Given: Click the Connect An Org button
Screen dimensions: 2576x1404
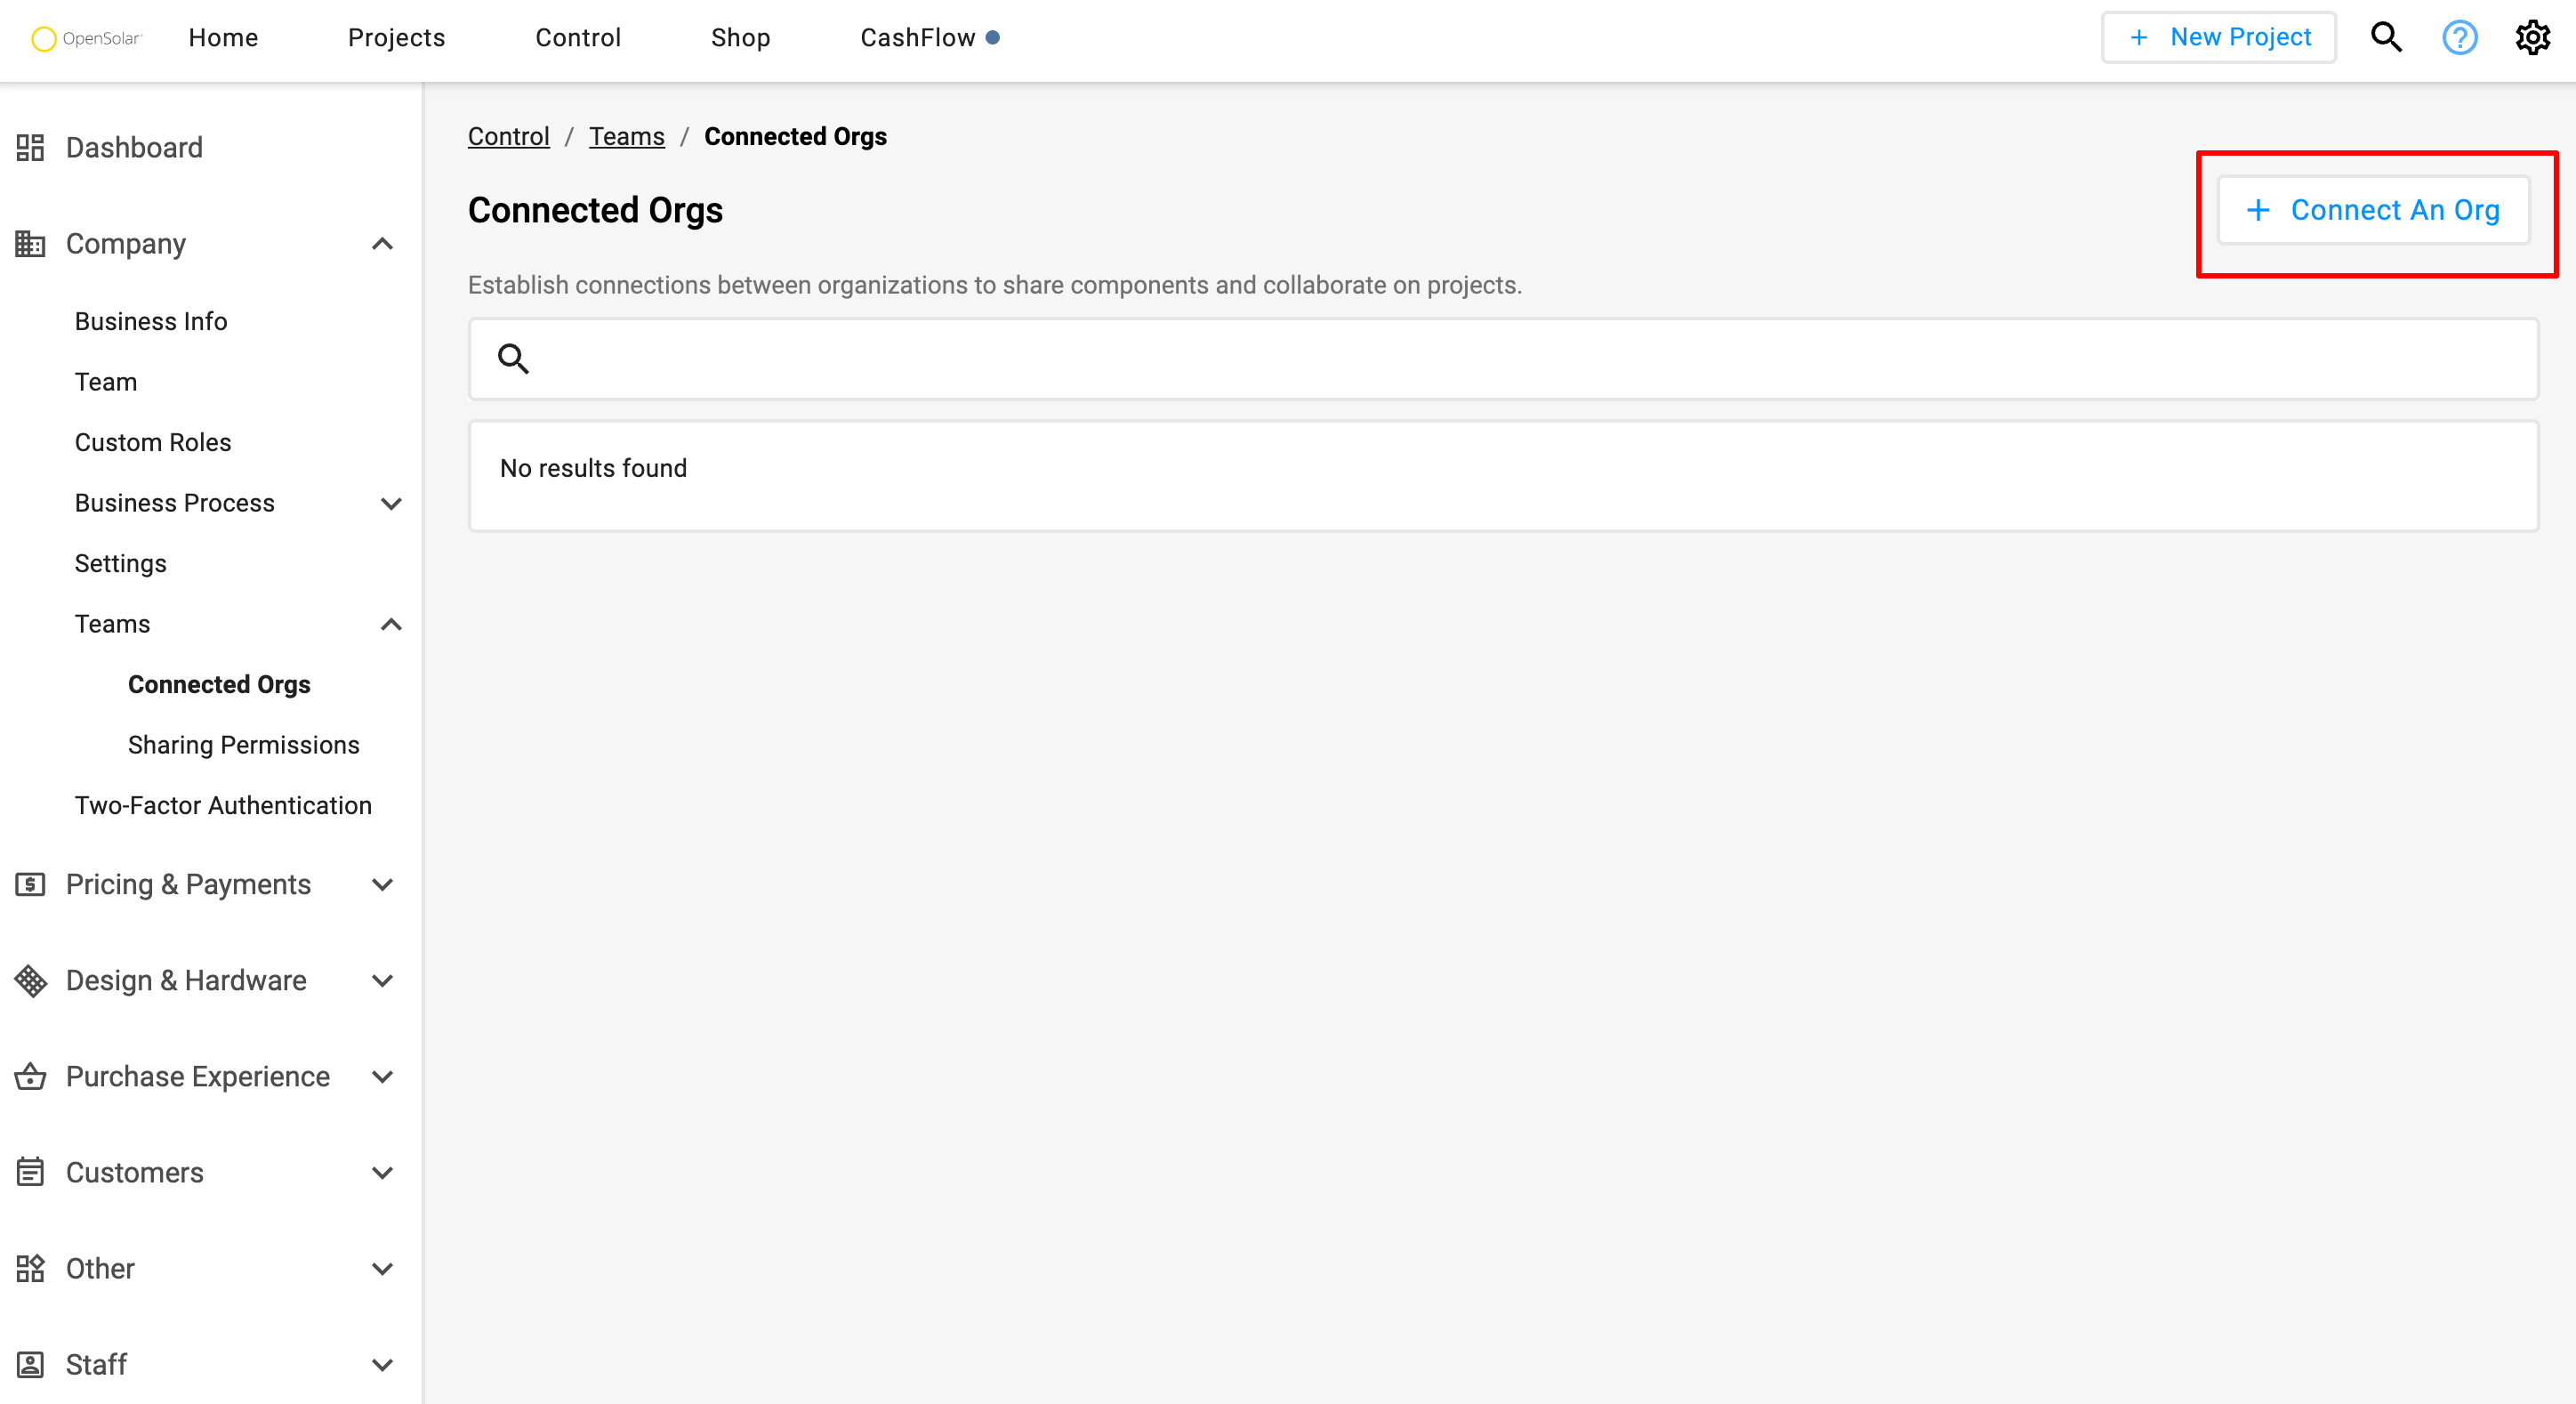Looking at the screenshot, I should tap(2373, 210).
